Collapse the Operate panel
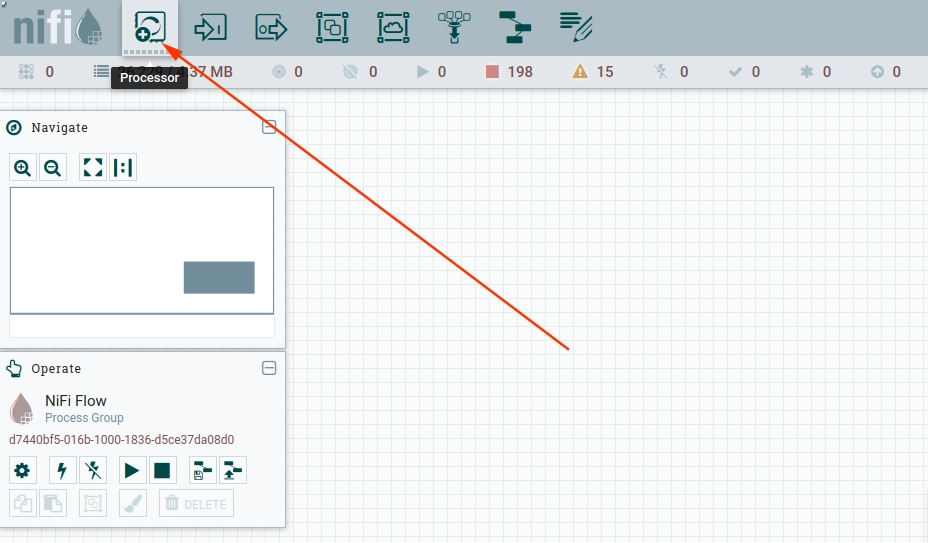The width and height of the screenshot is (928, 543). point(269,368)
